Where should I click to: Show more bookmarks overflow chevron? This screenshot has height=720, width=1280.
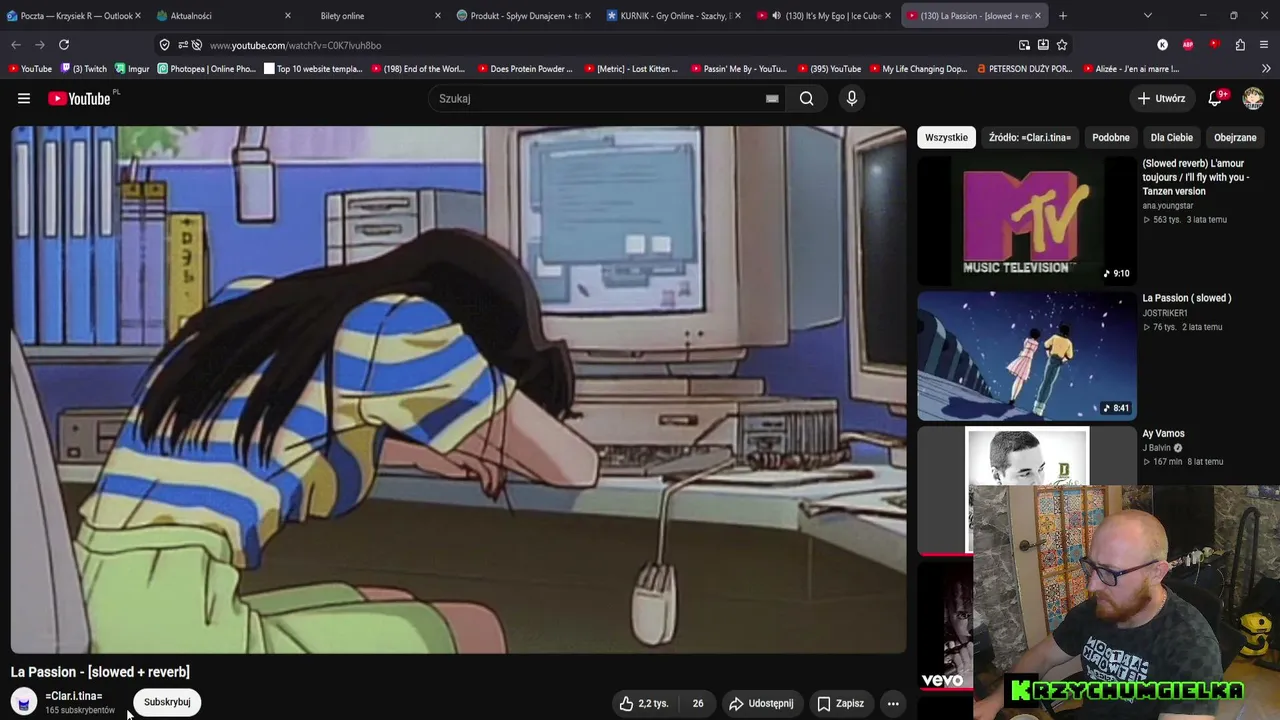click(1266, 69)
